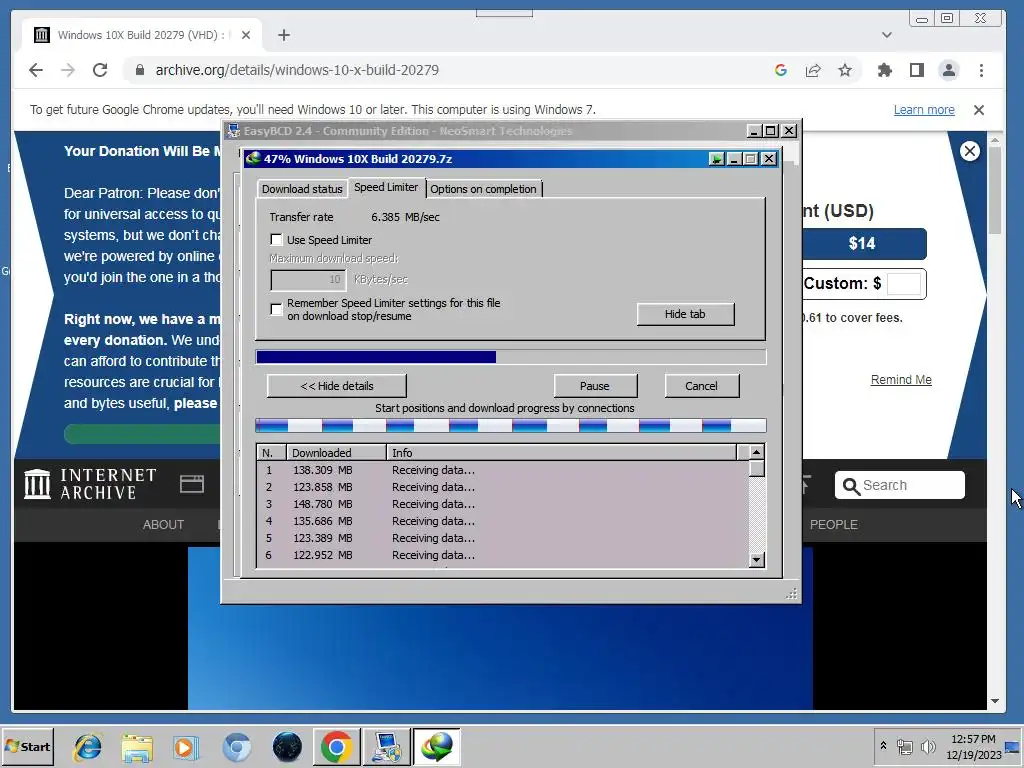Open PEOPLE in the archive navigation
The image size is (1024, 768).
coord(833,524)
